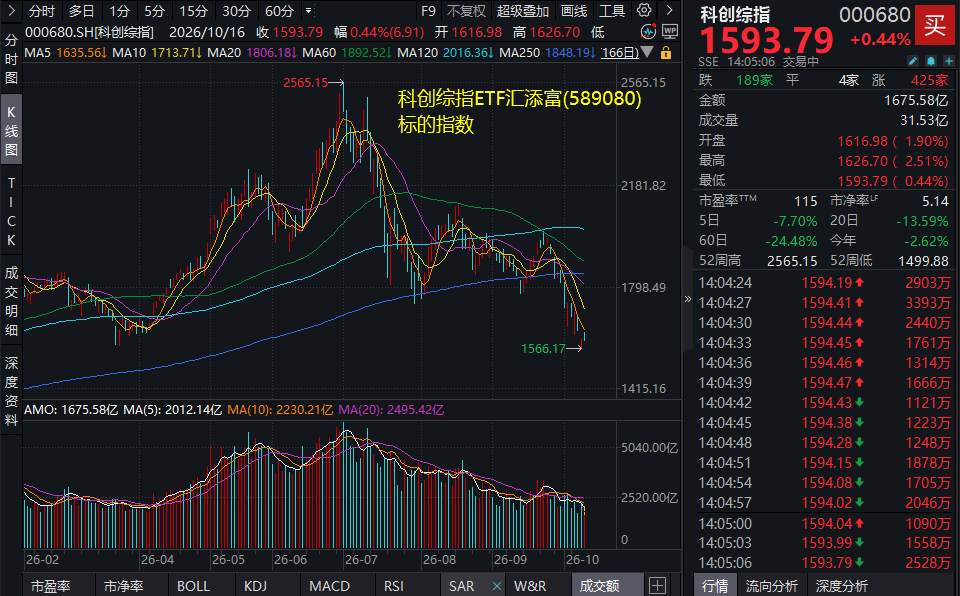960x596 pixels.
Task: Open the chart settings gear icon
Action: [643, 10]
